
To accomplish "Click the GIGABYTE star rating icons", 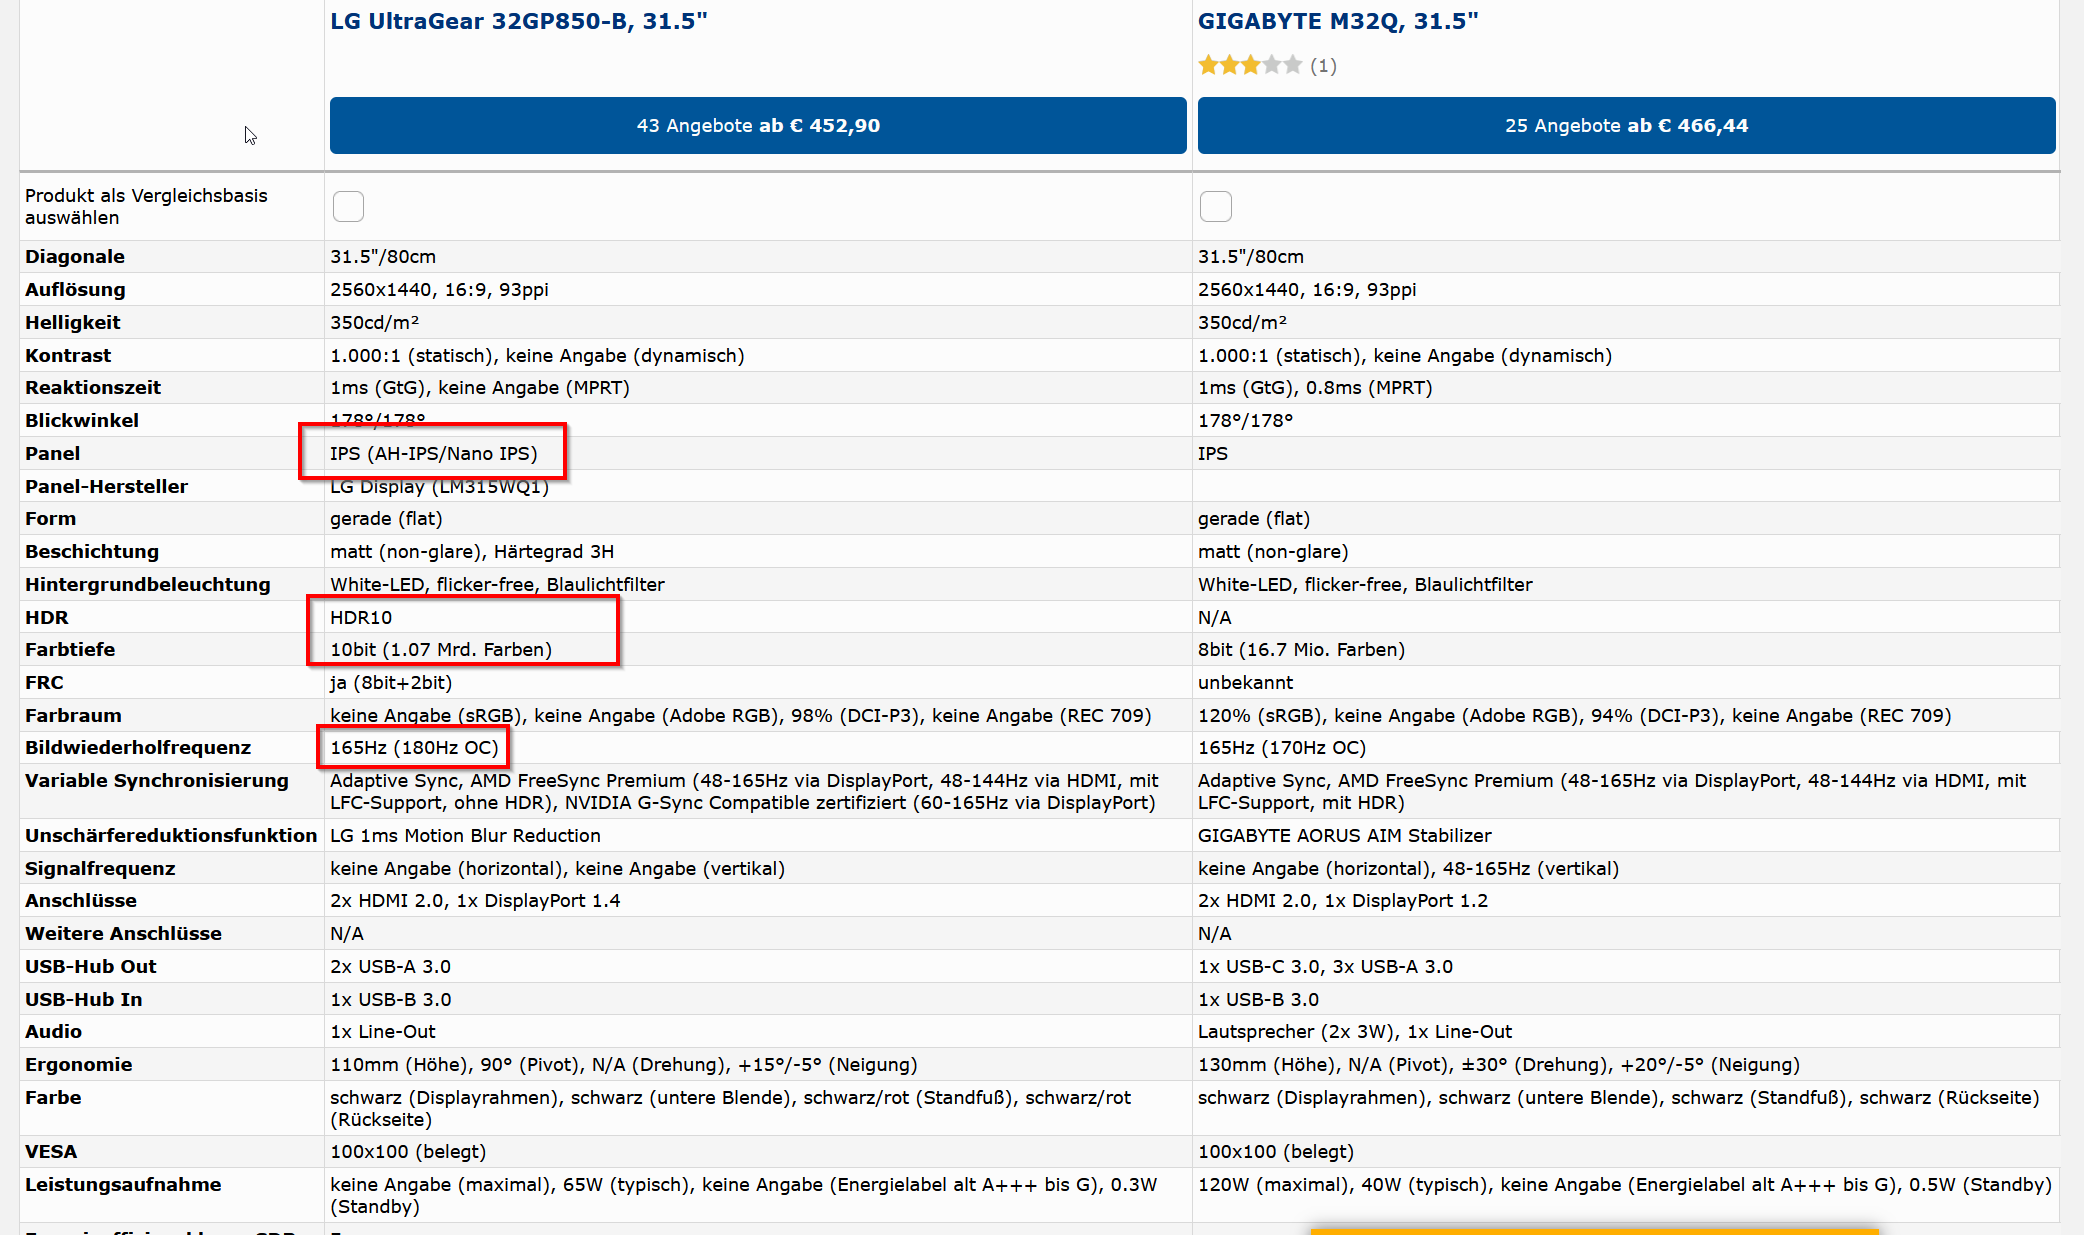I will click(1249, 65).
